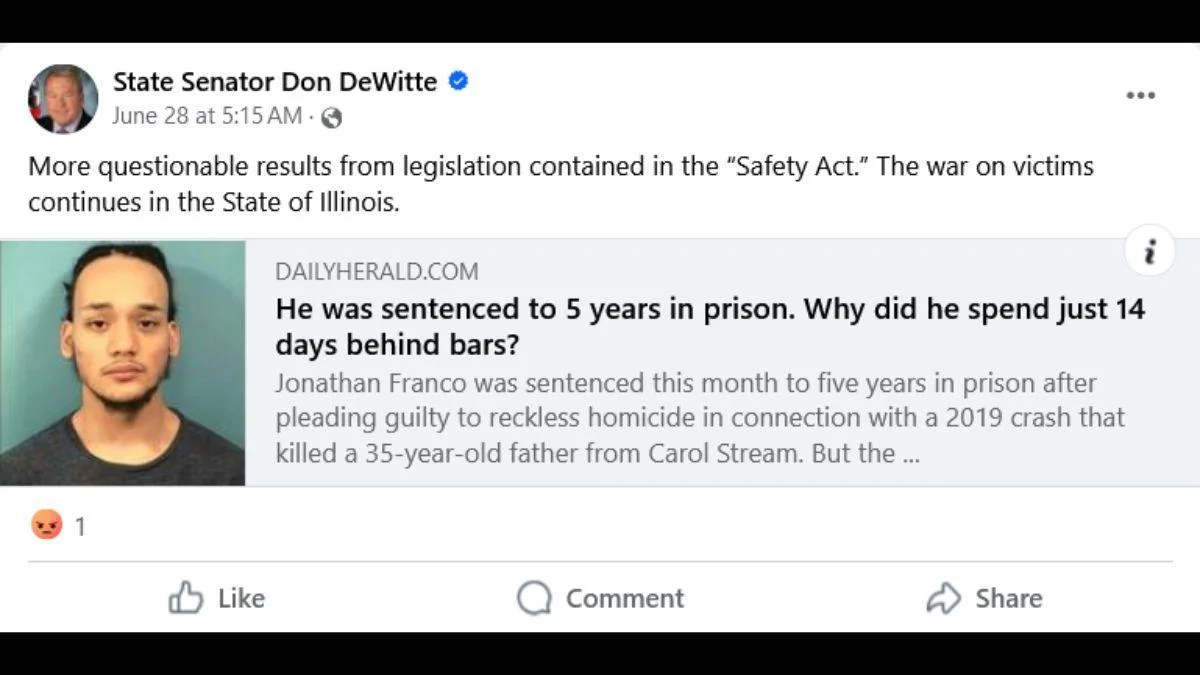Click the Like button label
Screen dimensions: 1200x675
(x=241, y=598)
